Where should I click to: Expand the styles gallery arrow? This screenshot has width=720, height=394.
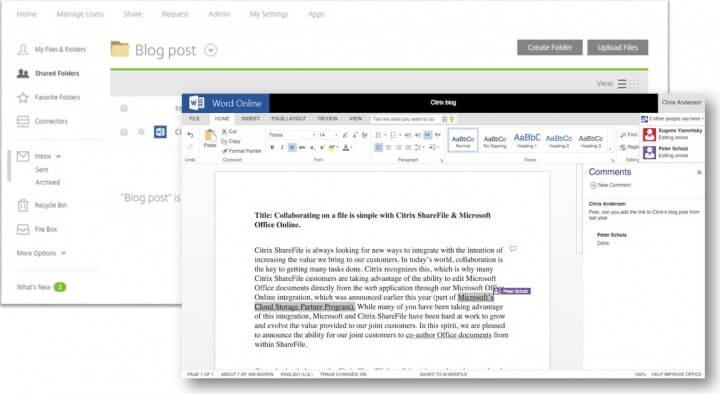[x=610, y=148]
